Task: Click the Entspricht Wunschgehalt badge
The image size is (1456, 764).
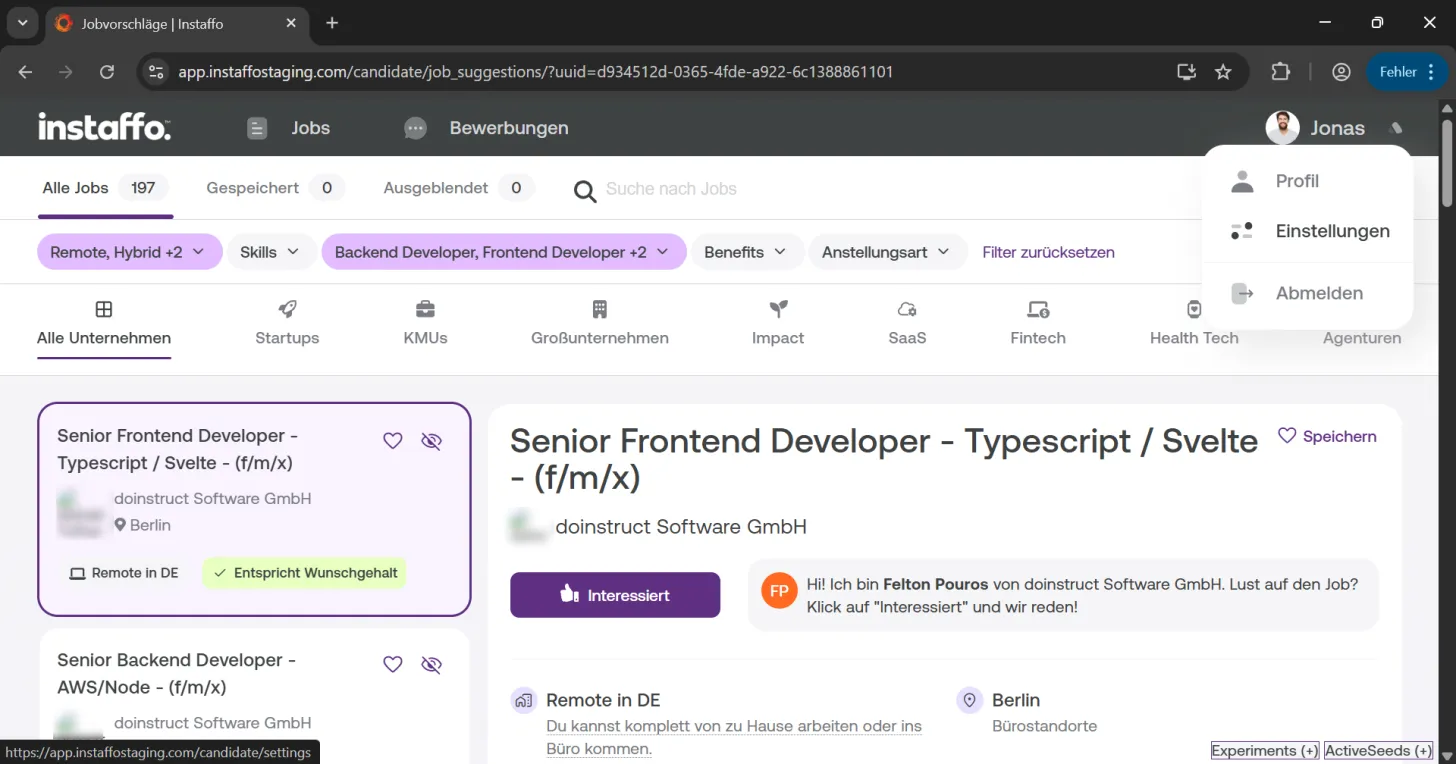Action: 305,573
